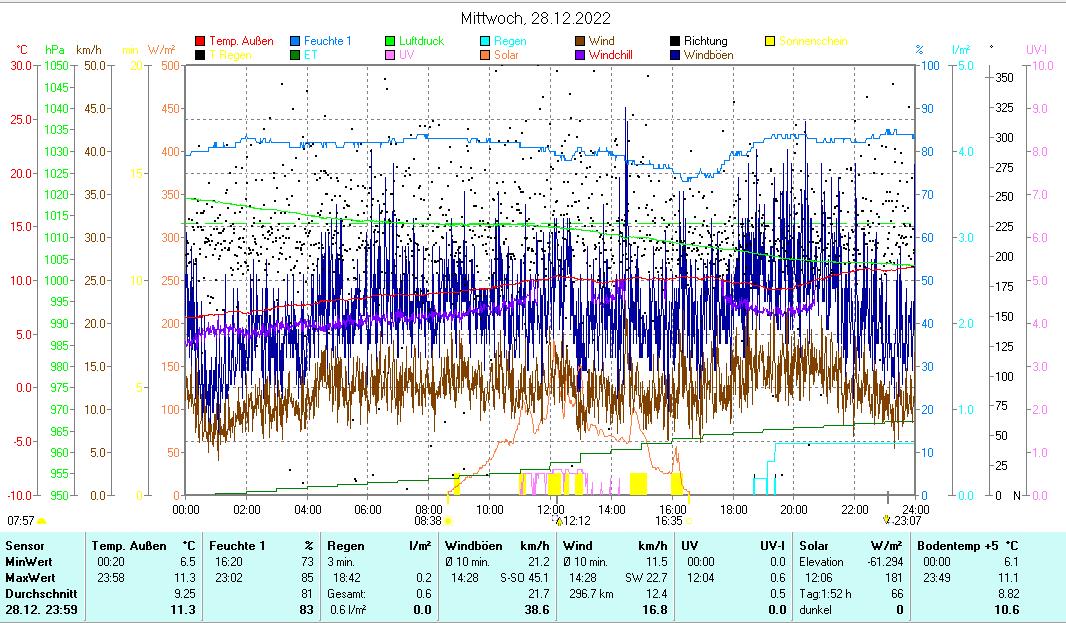Viewport: 1066px width, 623px height.
Task: Click the navy Windböen legend swatch
Action: point(675,55)
